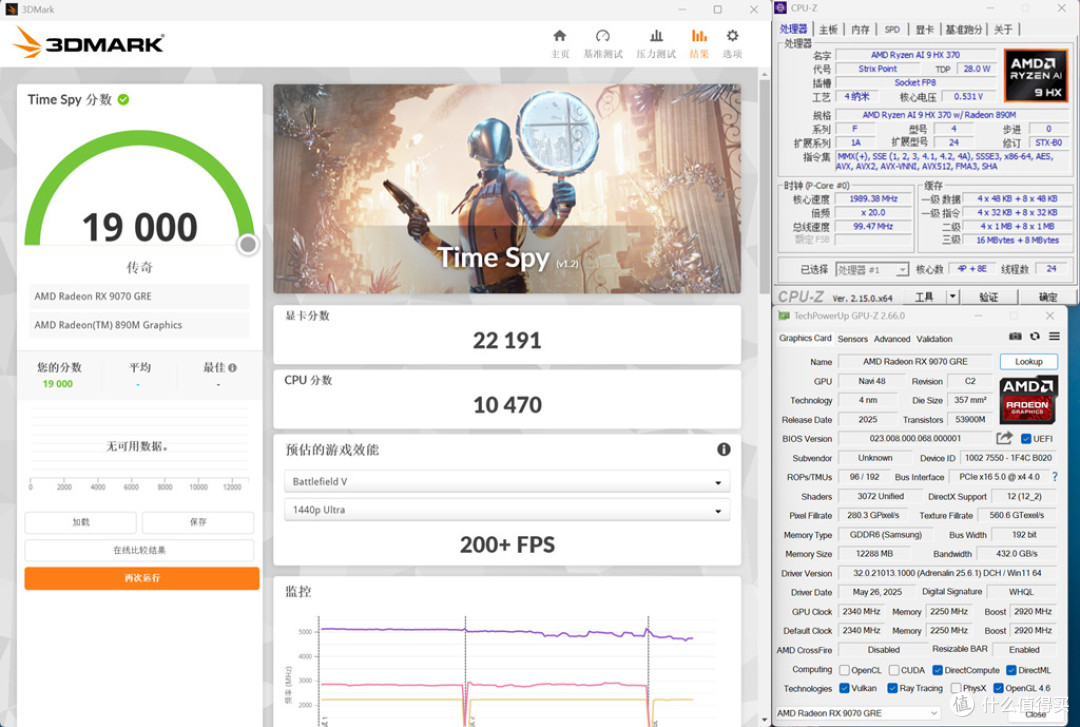Image resolution: width=1080 pixels, height=727 pixels.
Task: Click the 200+ FPS estimate text
Action: pos(507,545)
